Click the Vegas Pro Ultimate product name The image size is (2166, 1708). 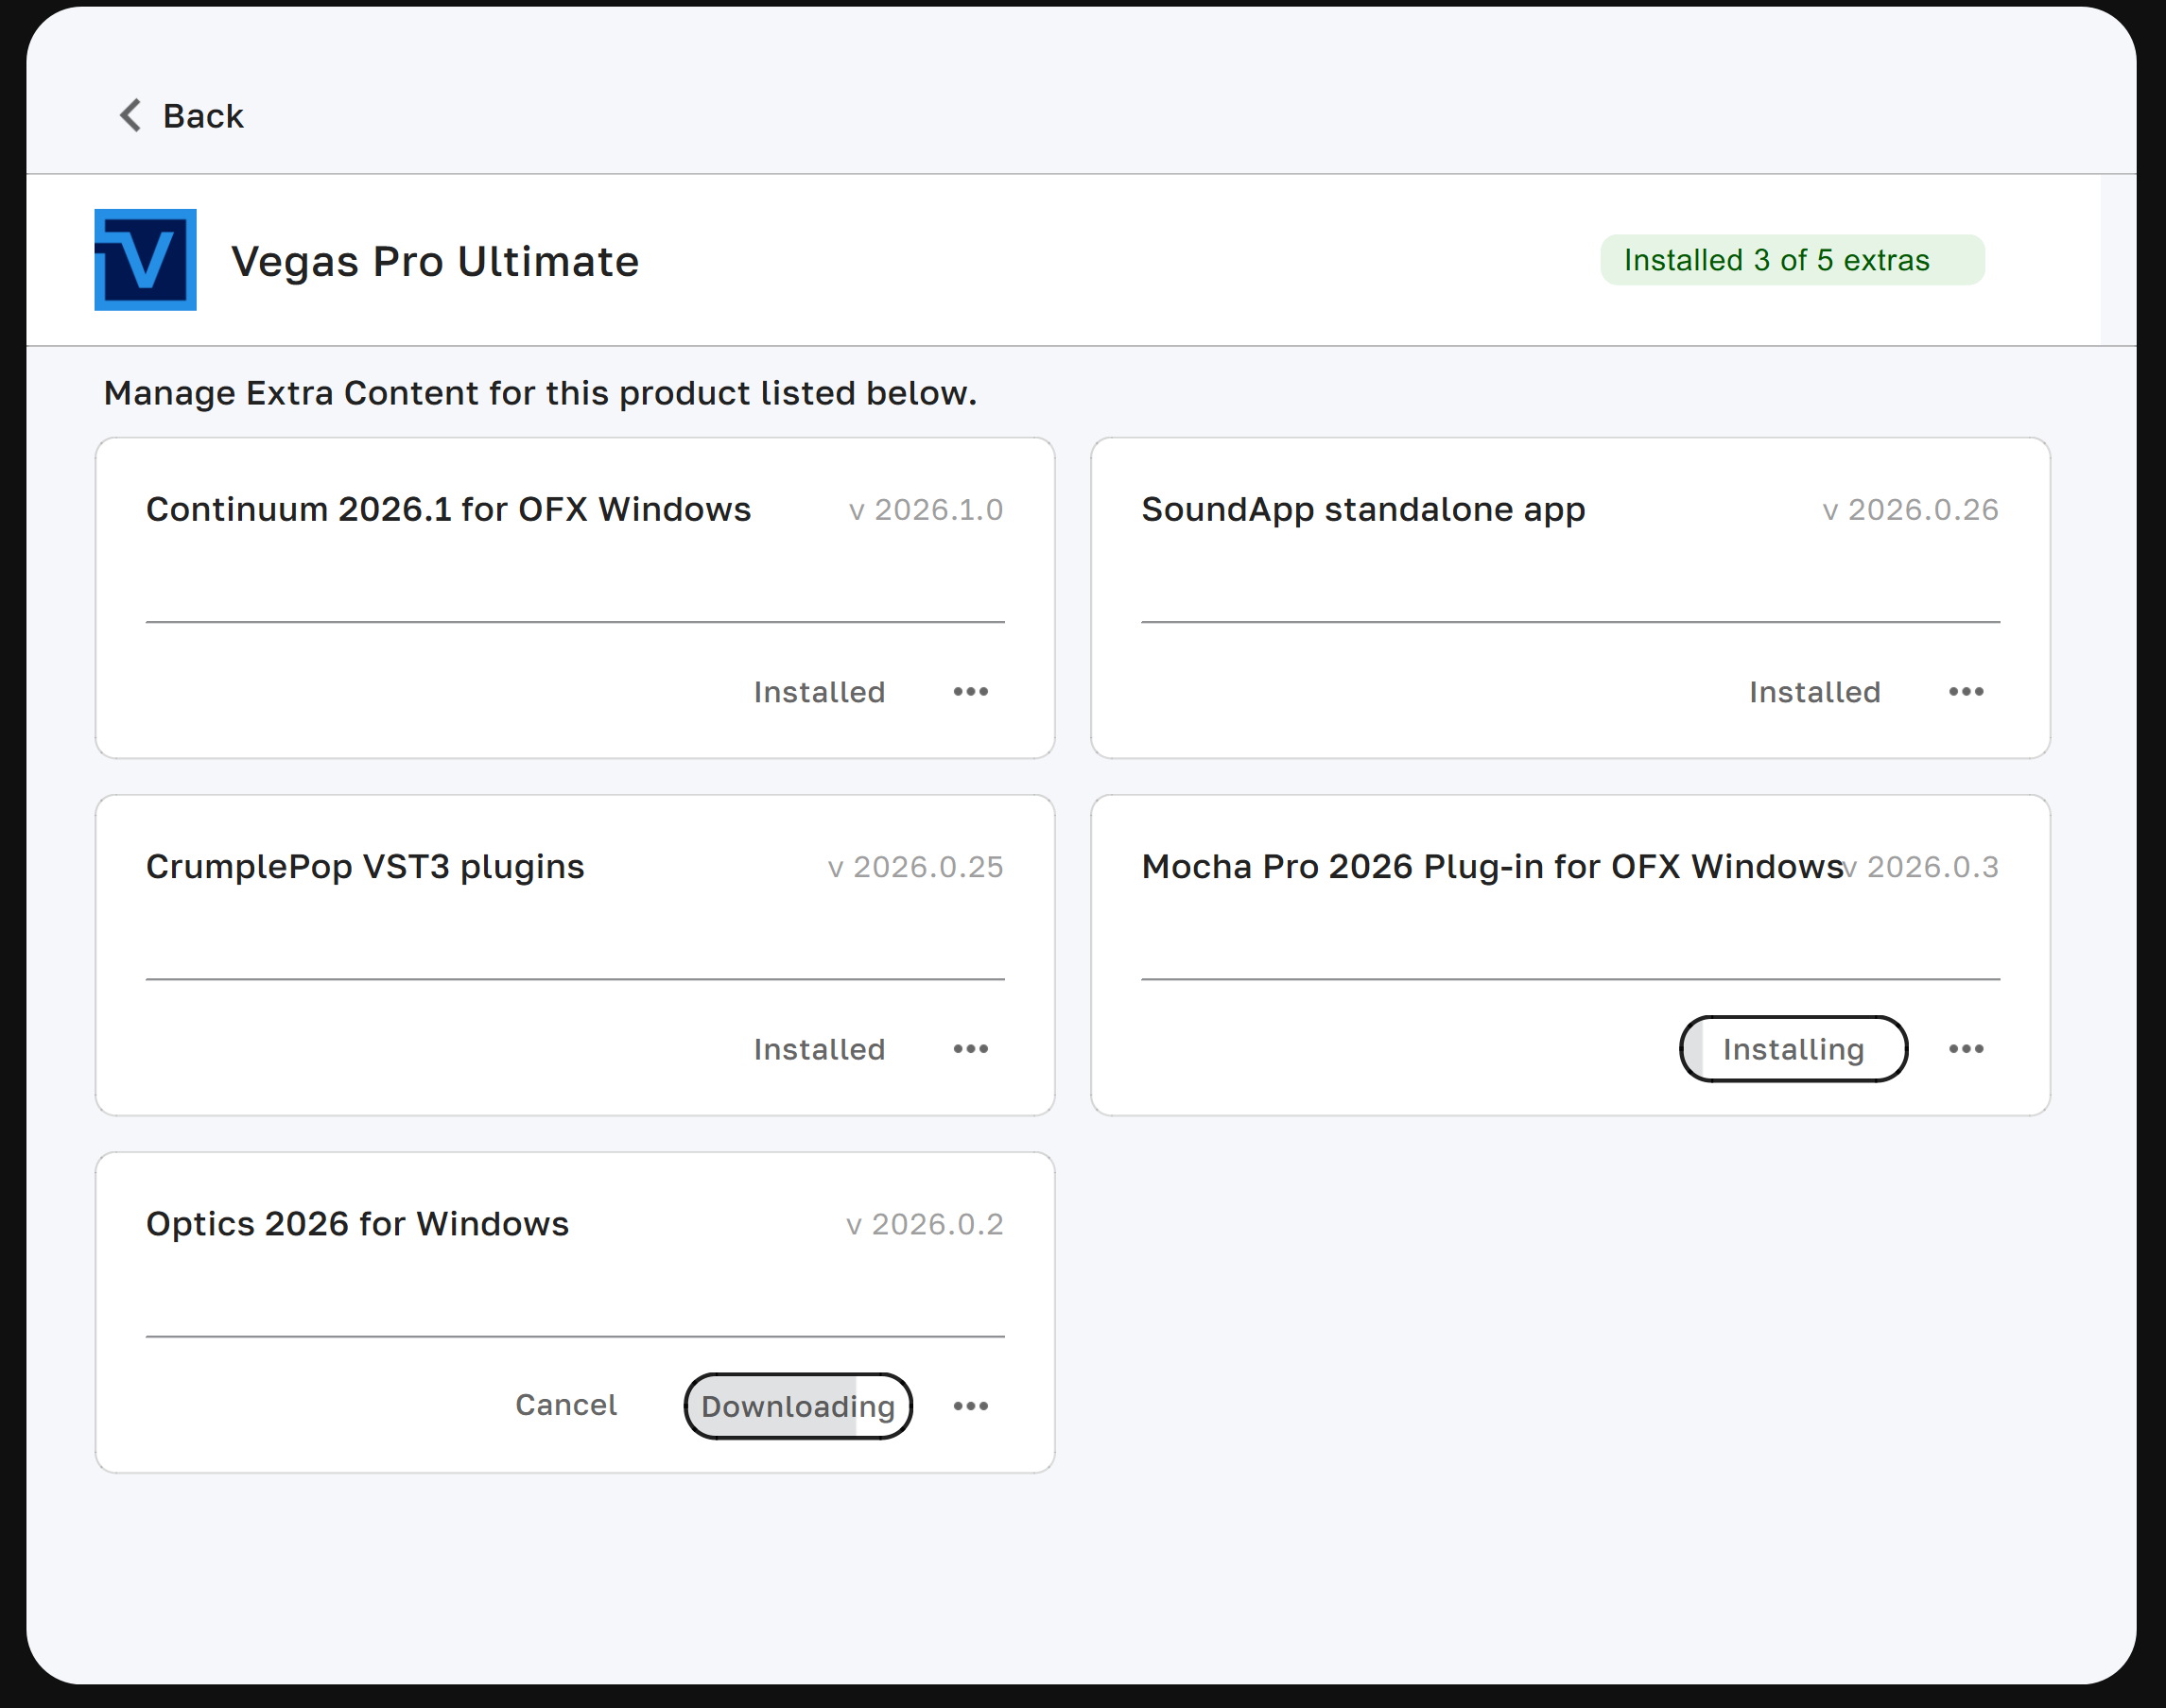point(435,262)
